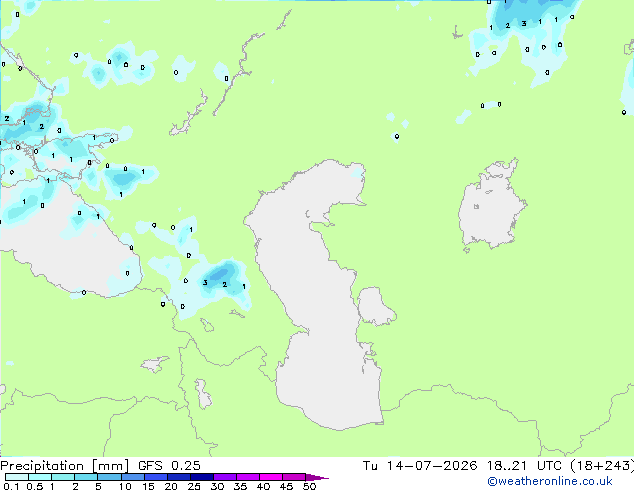Click the legend label '35'

point(240,486)
